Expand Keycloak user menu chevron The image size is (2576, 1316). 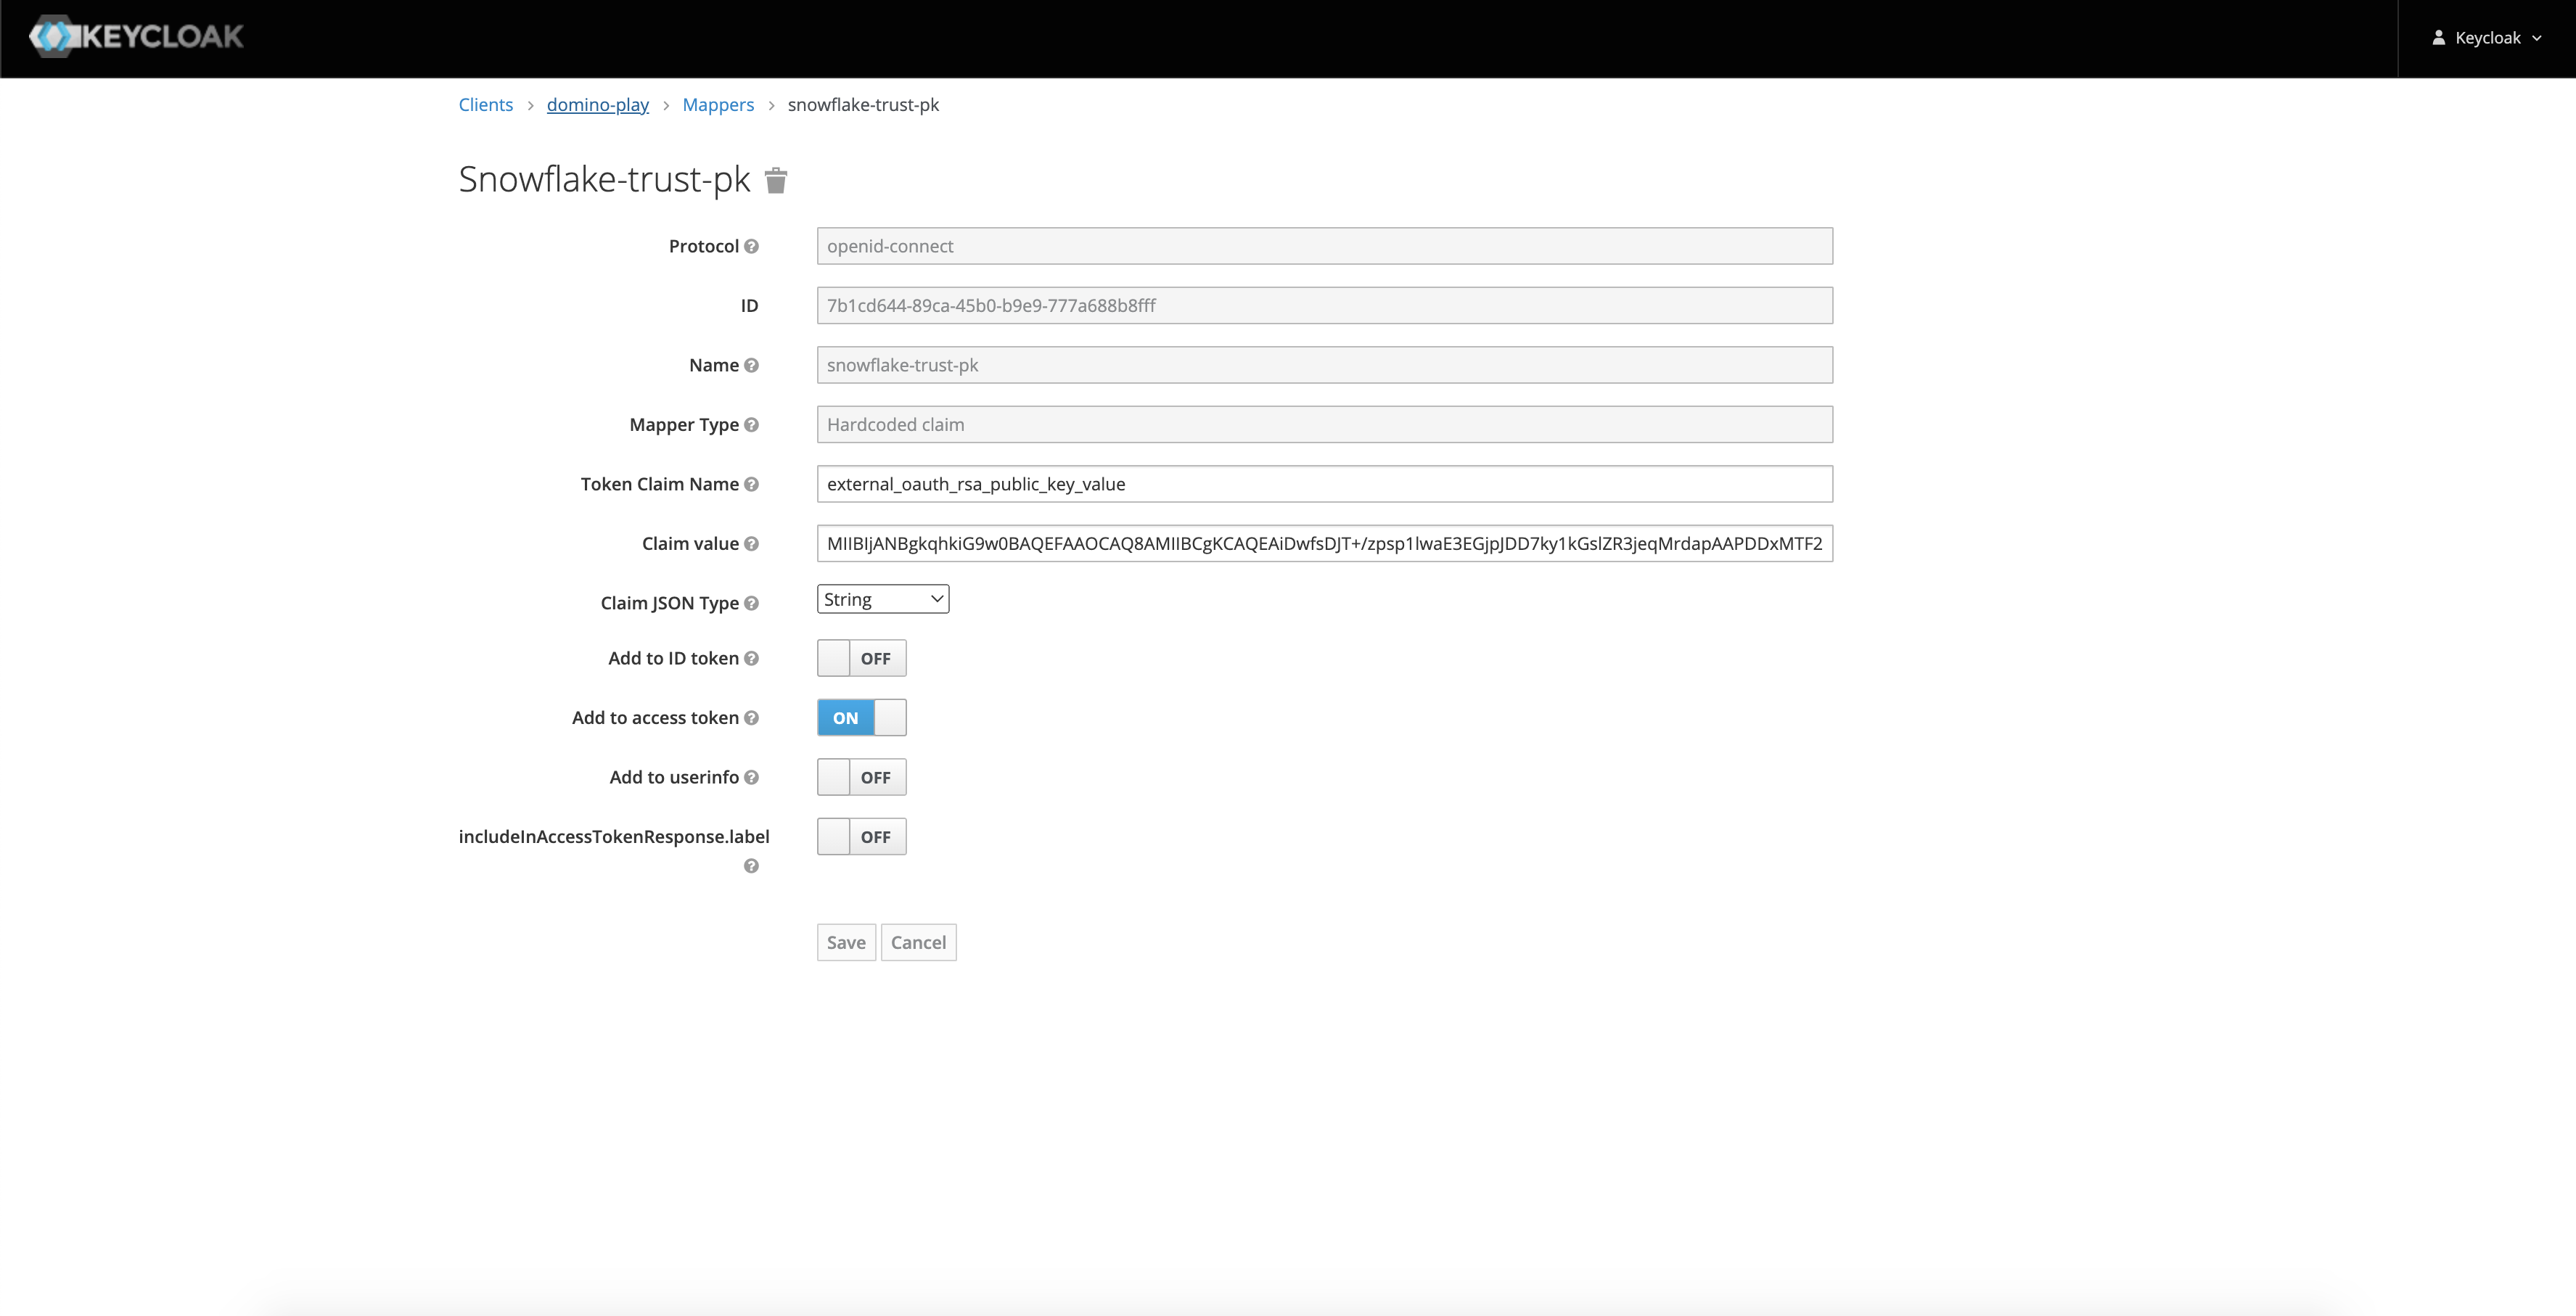pos(2537,39)
